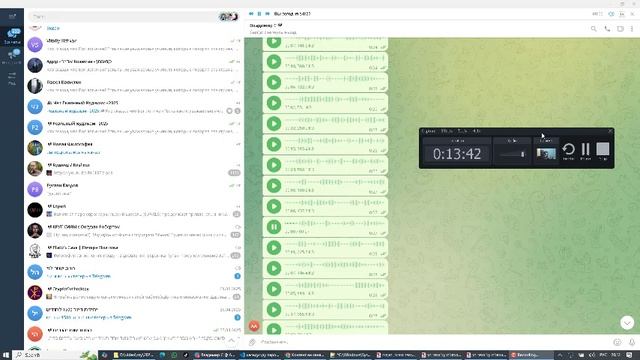Open the chat with the purple VS avatar
This screenshot has height=360, width=640.
point(35,44)
